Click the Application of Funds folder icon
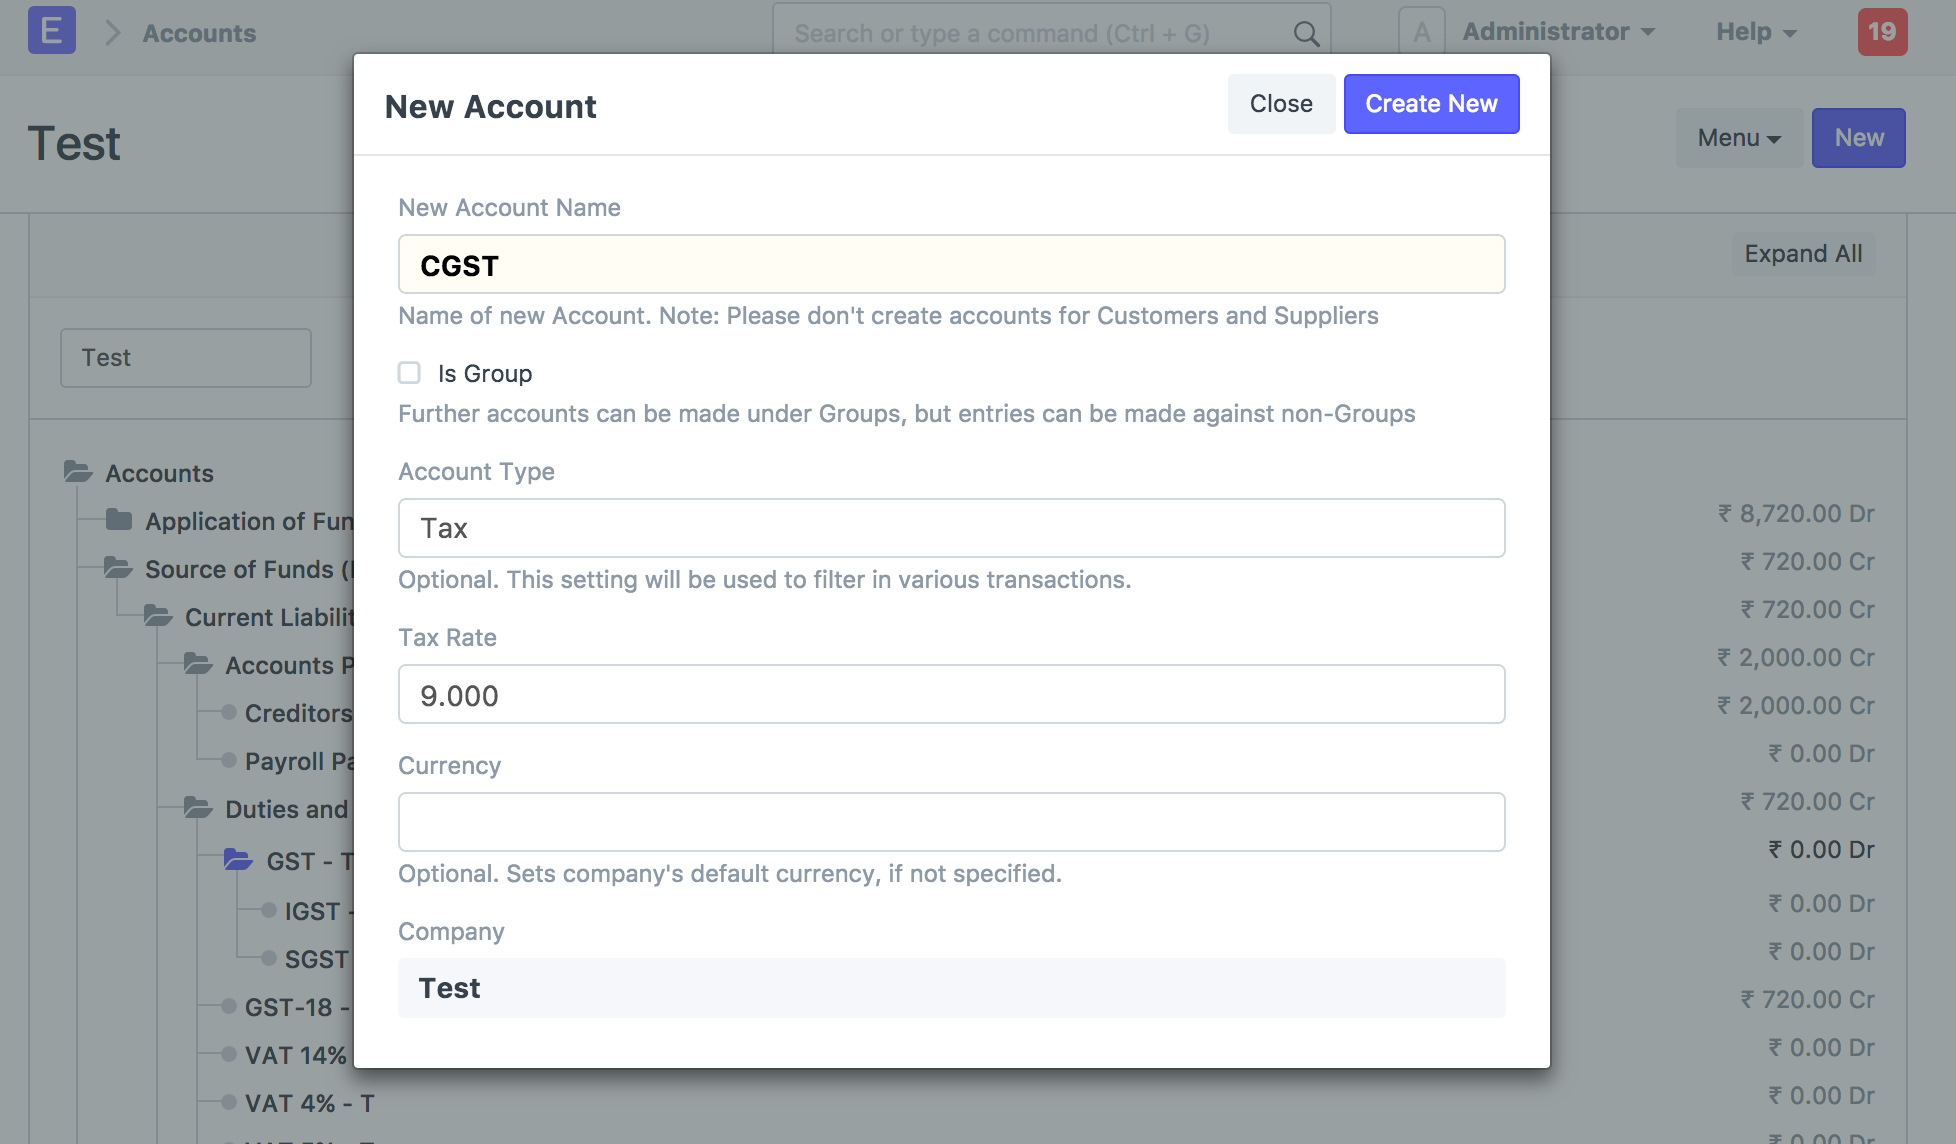Screen dimensions: 1956x1144 pyautogui.click(x=119, y=520)
